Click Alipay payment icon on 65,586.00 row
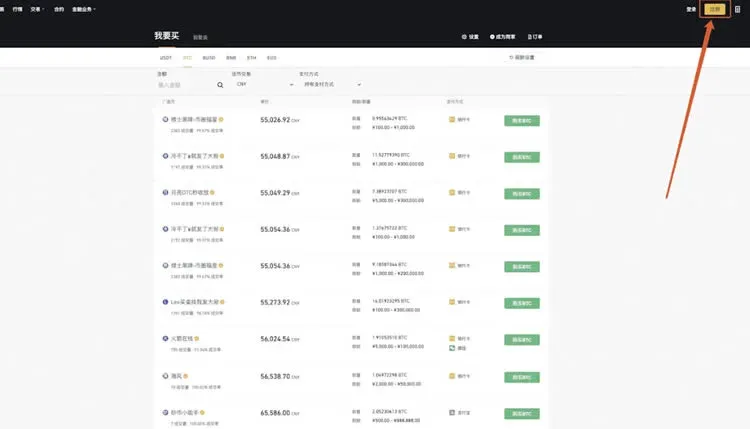 click(x=452, y=412)
